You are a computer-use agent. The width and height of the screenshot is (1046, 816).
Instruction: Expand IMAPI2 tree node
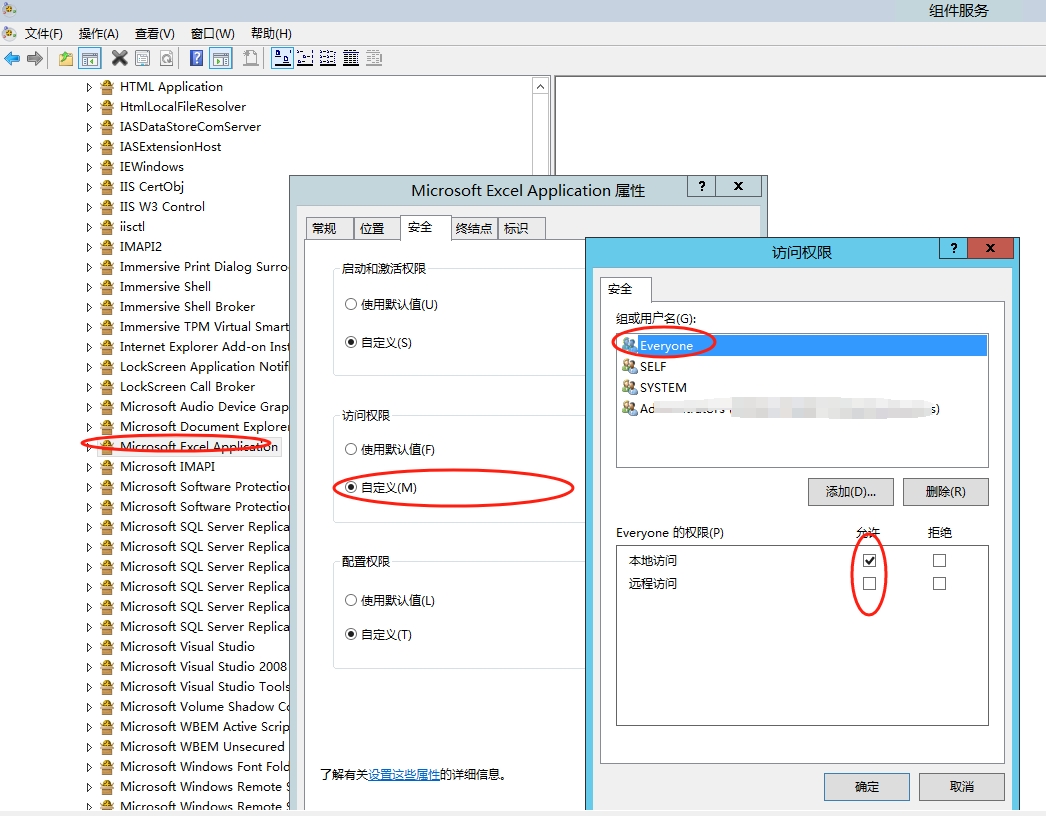point(89,248)
